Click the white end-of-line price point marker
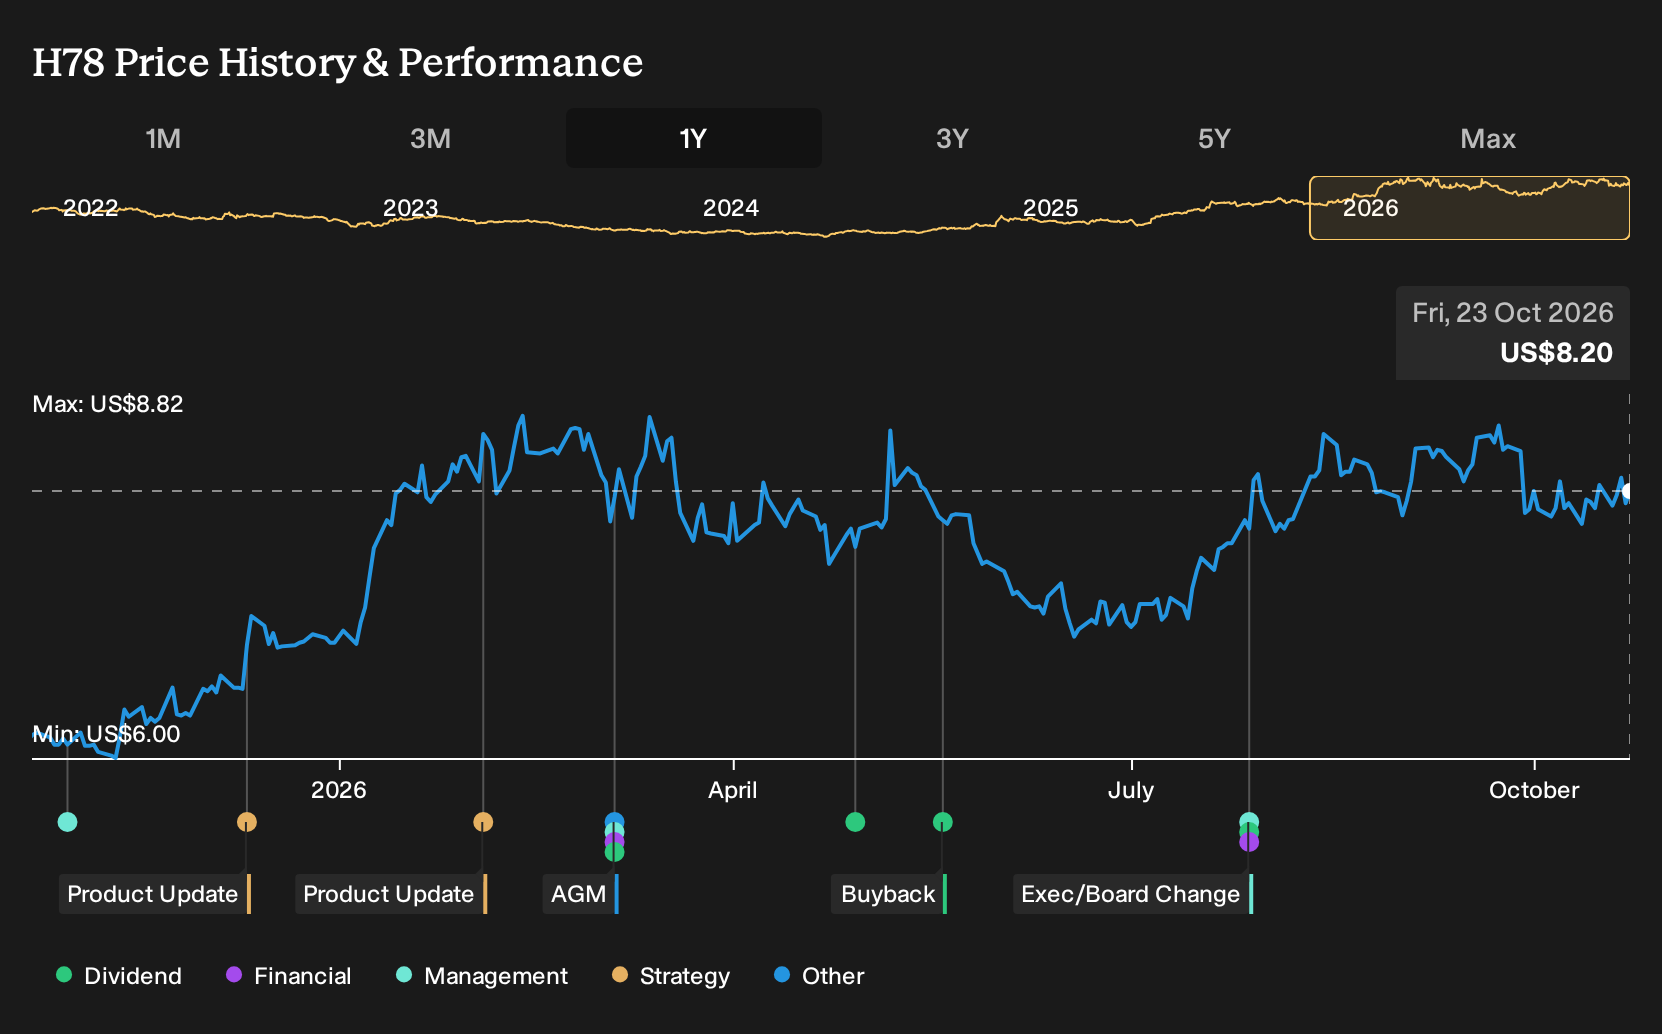The width and height of the screenshot is (1662, 1034). (x=1628, y=491)
